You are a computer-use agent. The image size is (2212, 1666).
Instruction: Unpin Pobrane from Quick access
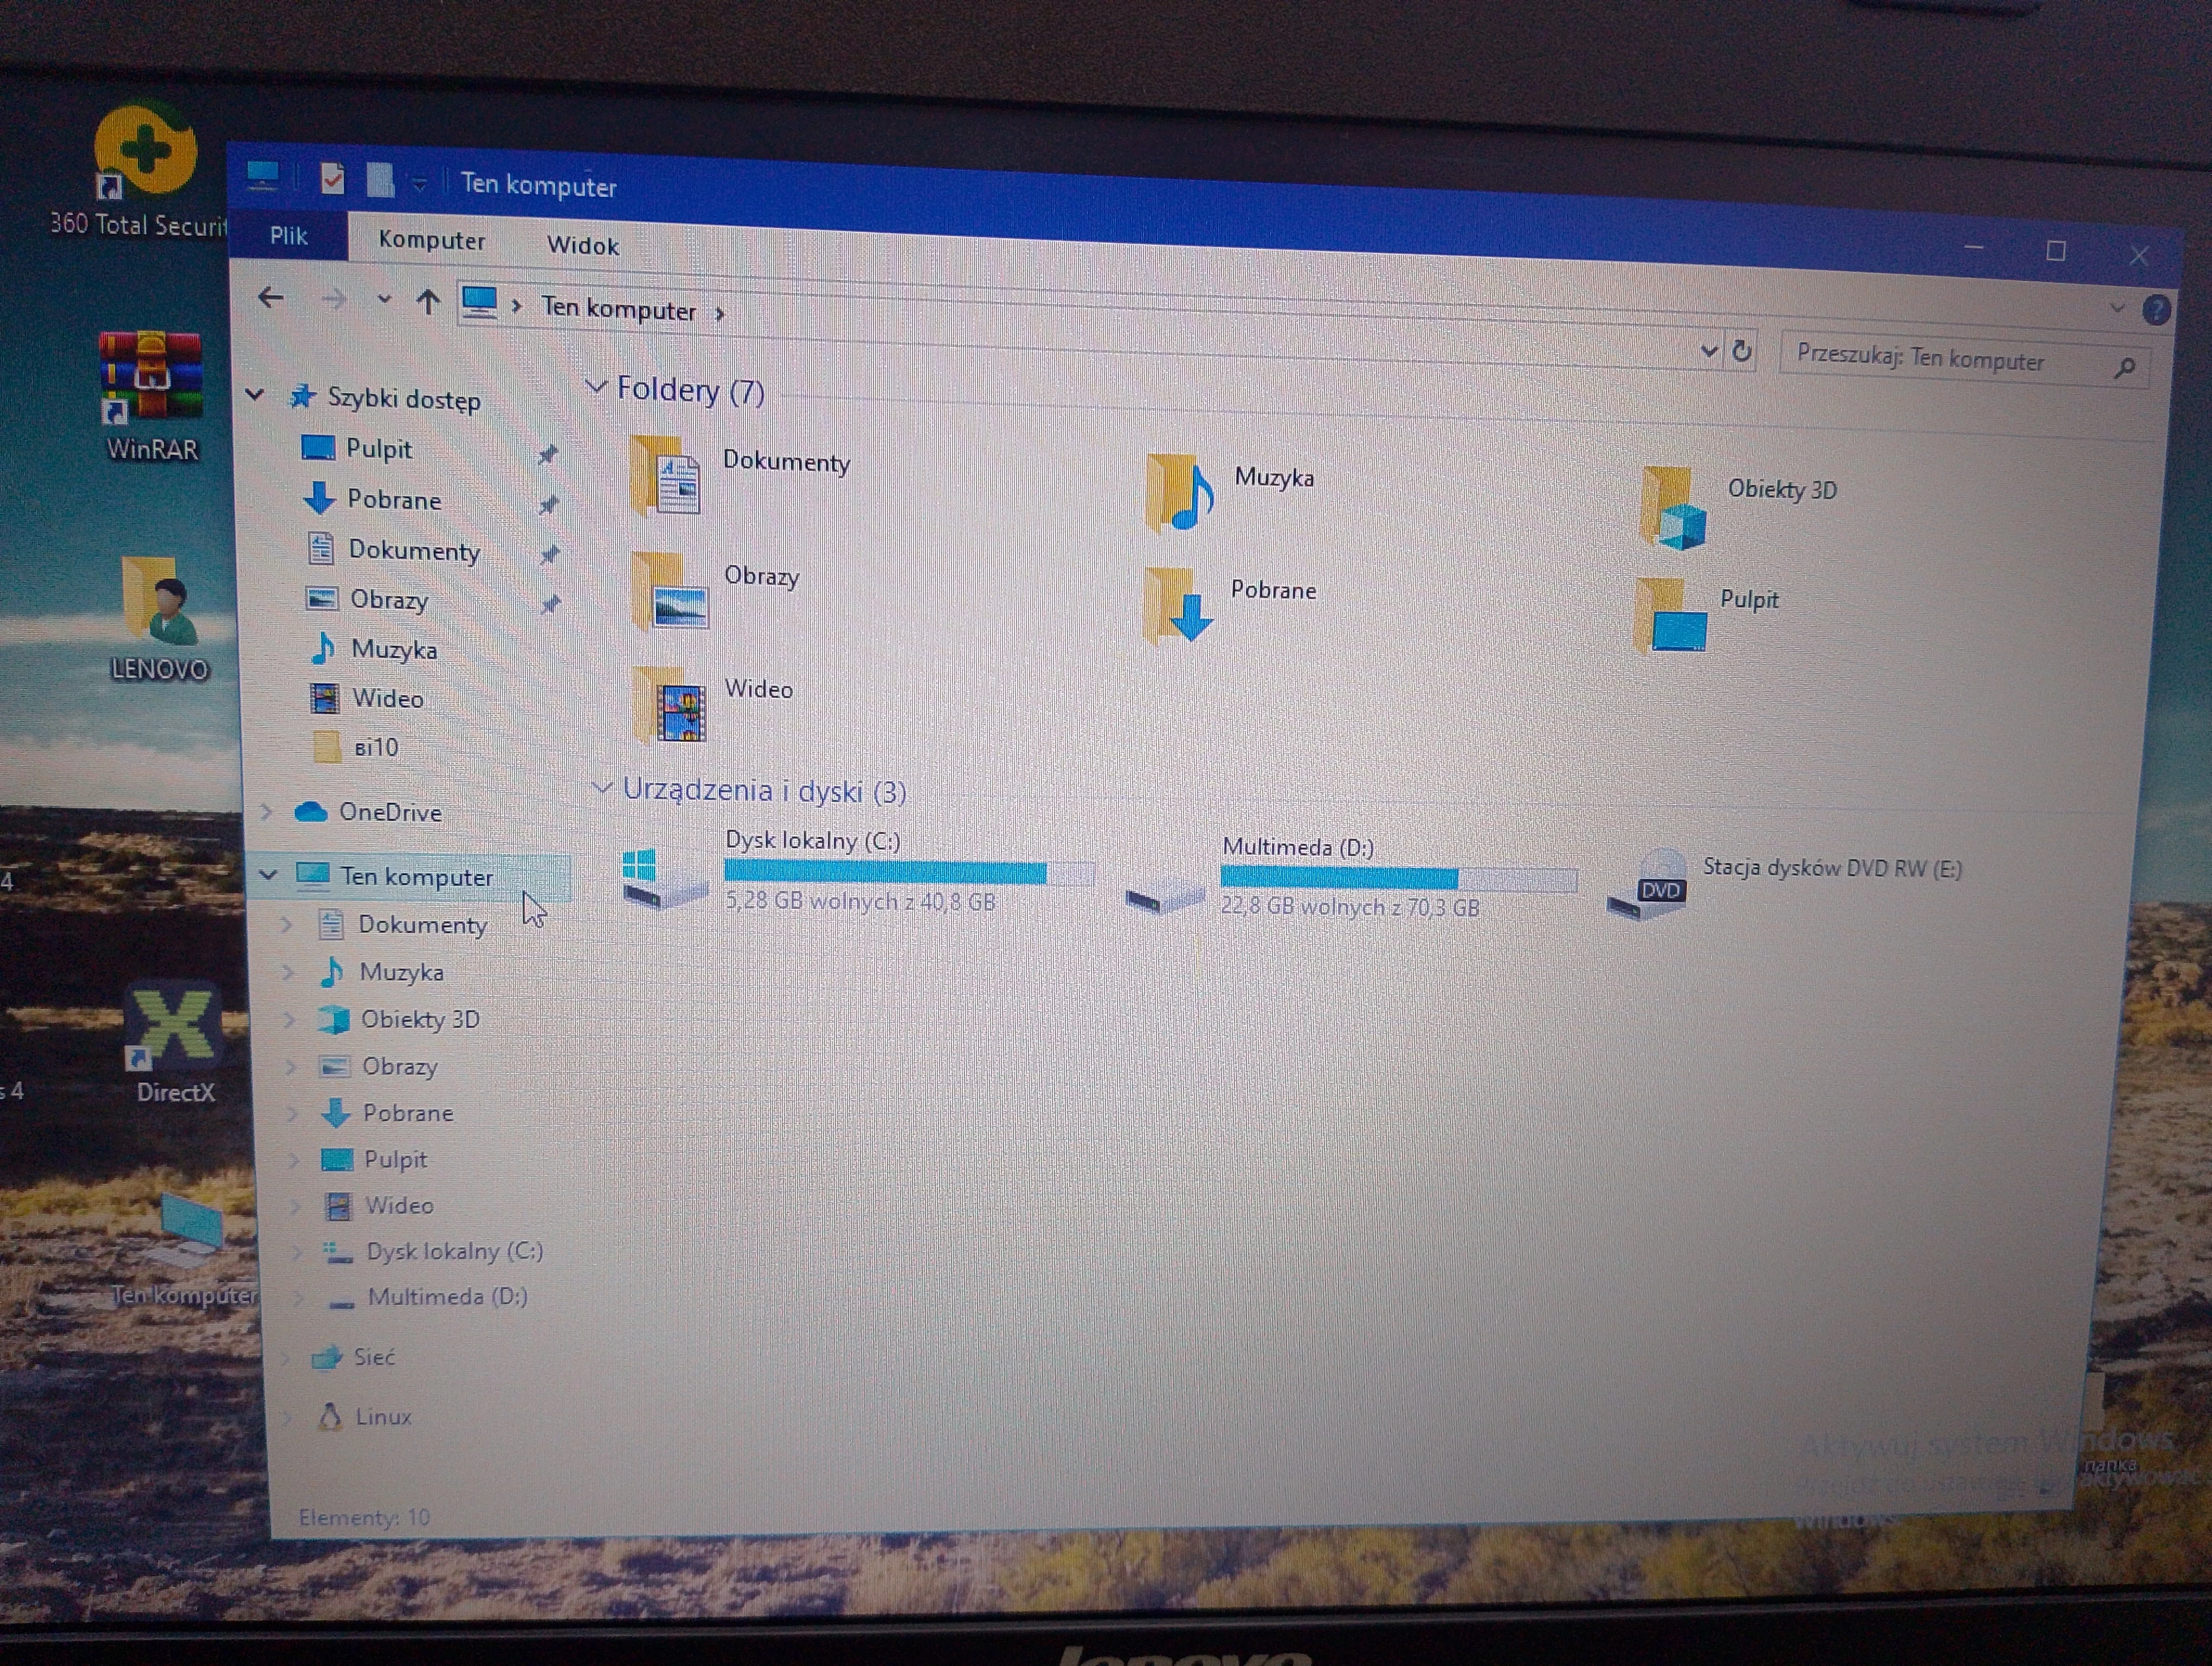[x=548, y=505]
